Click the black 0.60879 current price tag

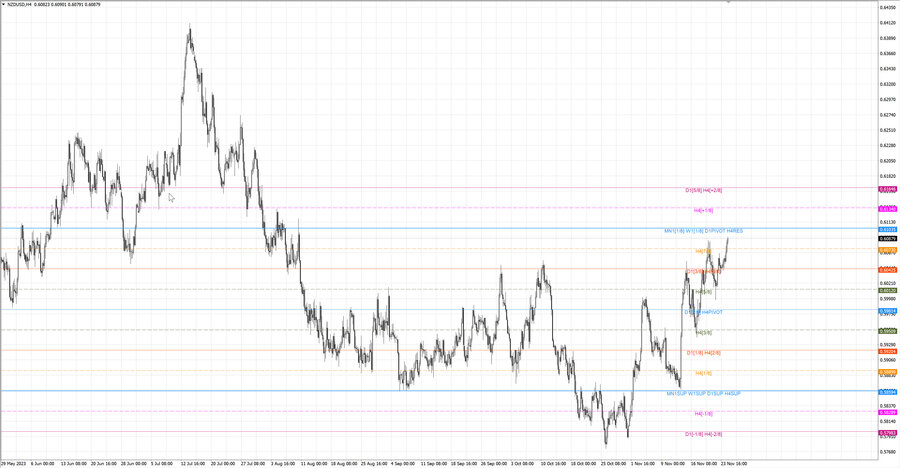[888, 238]
